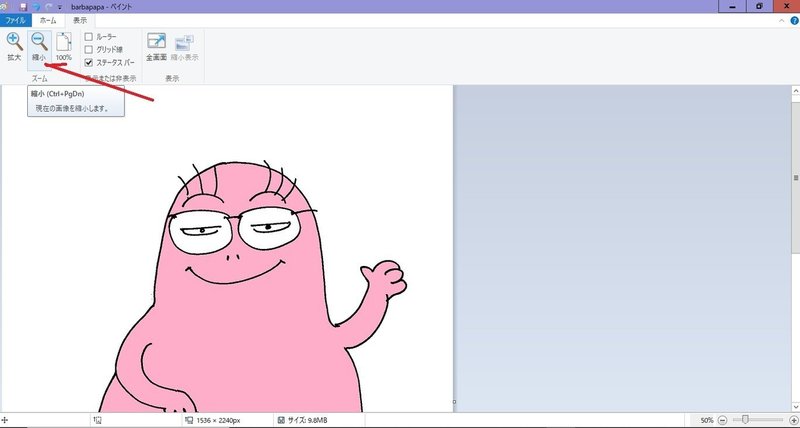This screenshot has width=800, height=428.
Task: Click the save floppy icon in title bar
Action: click(x=23, y=7)
